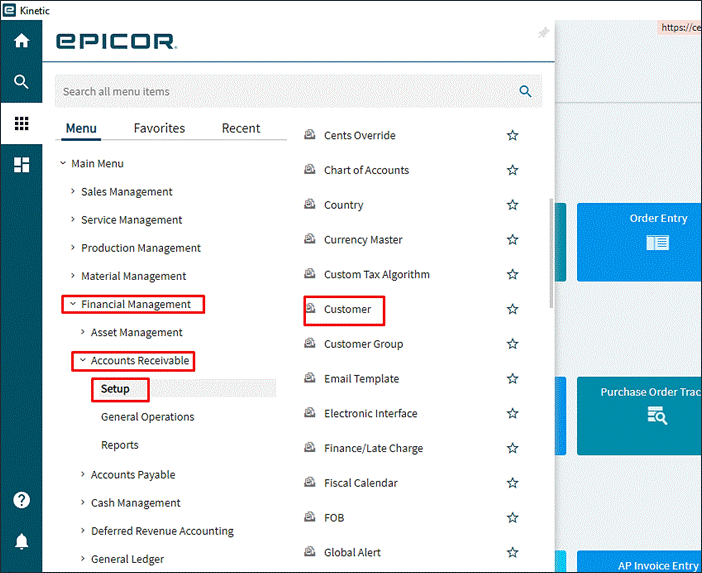Open Electronic Interface
Screen dimensions: 702x573
371,413
